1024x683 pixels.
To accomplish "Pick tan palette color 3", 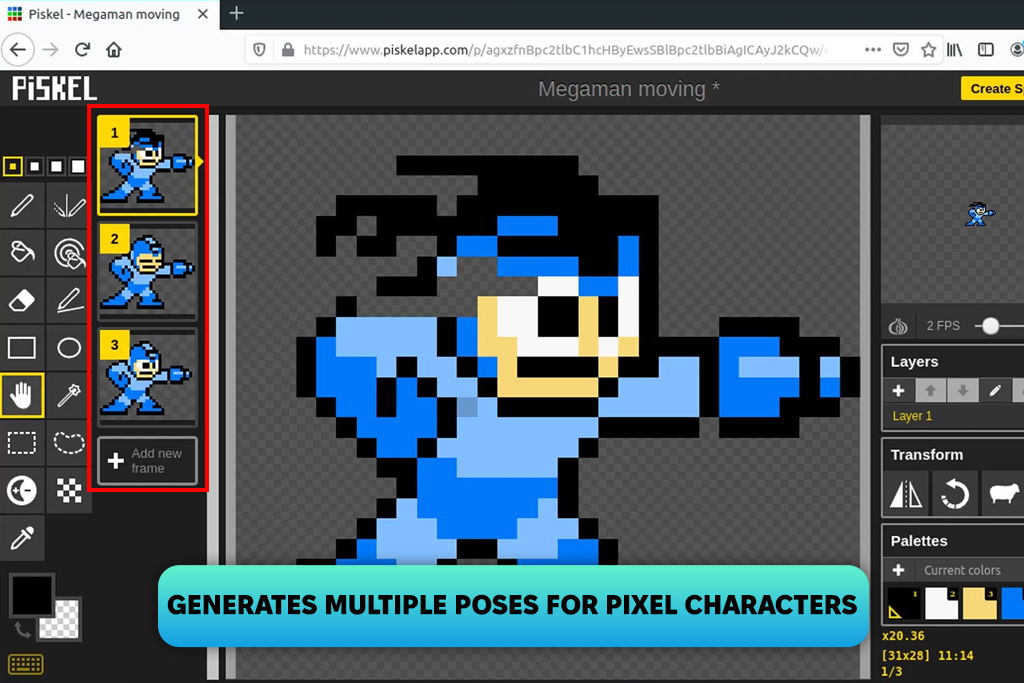I will point(979,603).
